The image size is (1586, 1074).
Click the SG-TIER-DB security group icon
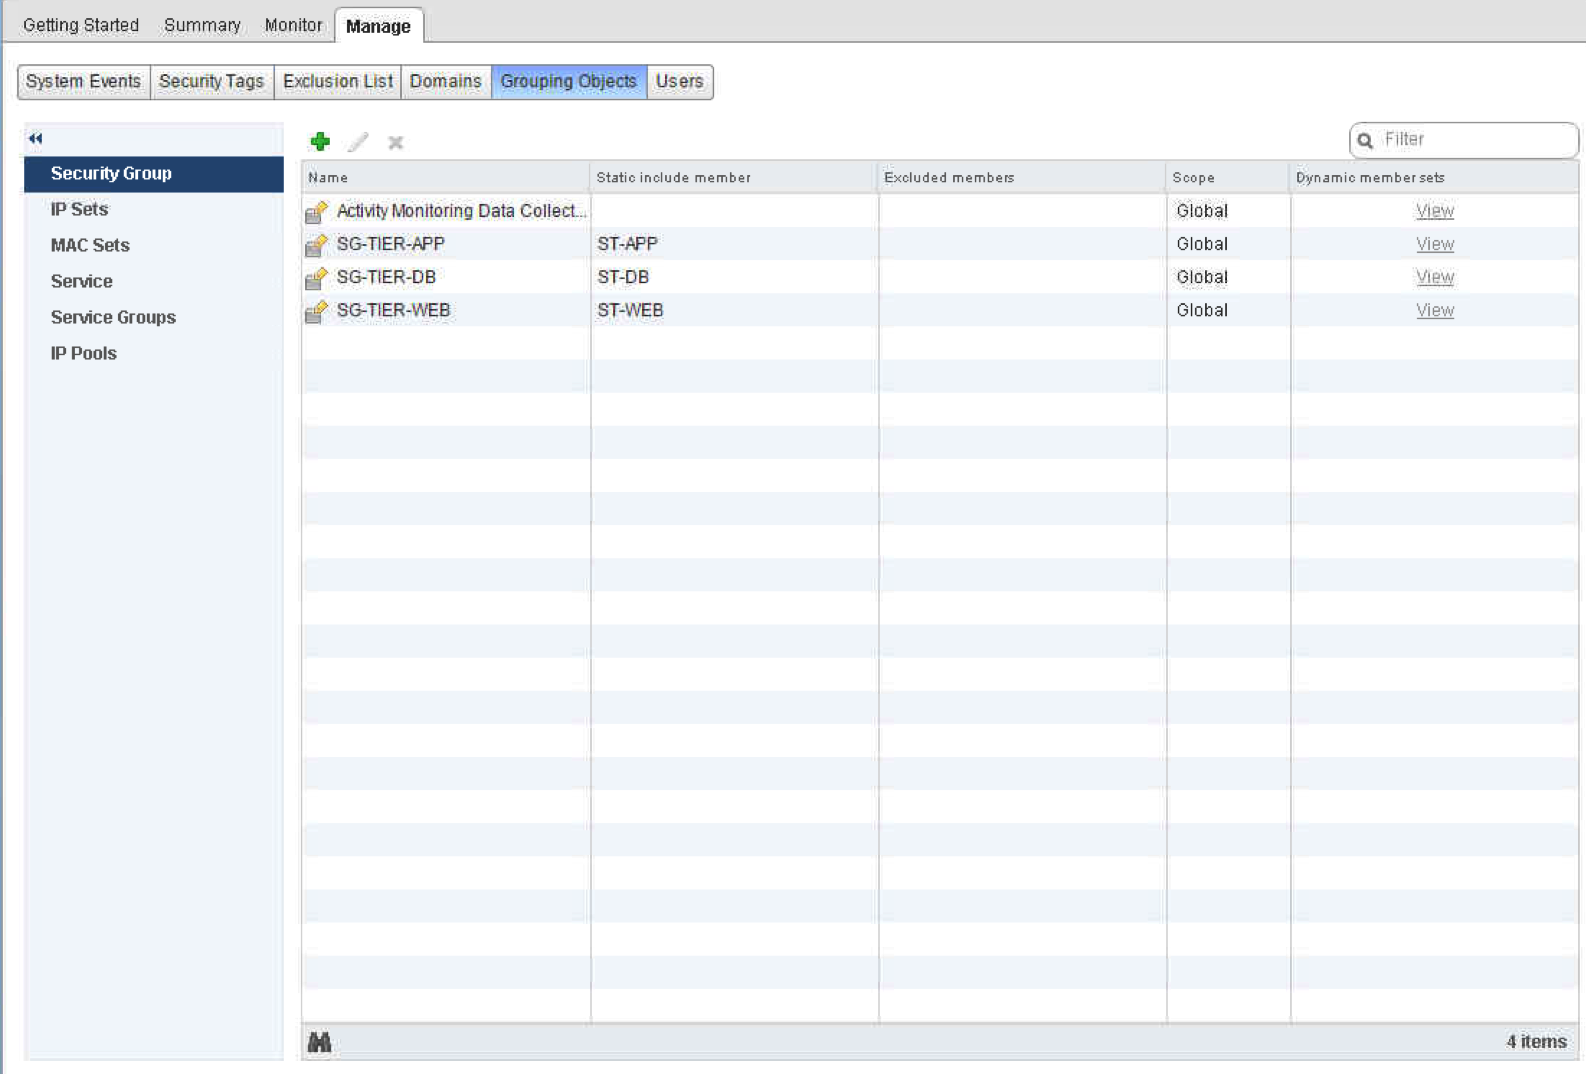tap(316, 278)
